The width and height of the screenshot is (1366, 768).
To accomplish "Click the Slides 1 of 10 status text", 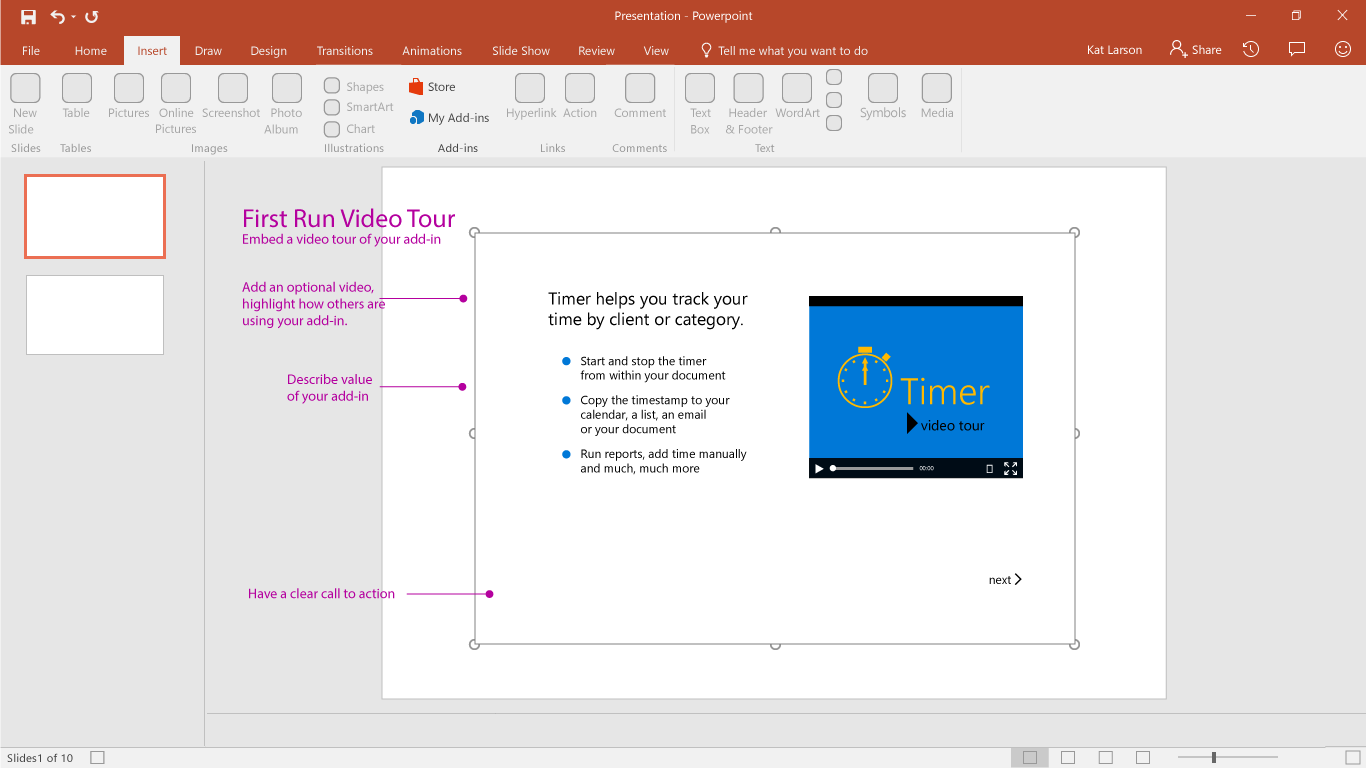I will click(40, 758).
